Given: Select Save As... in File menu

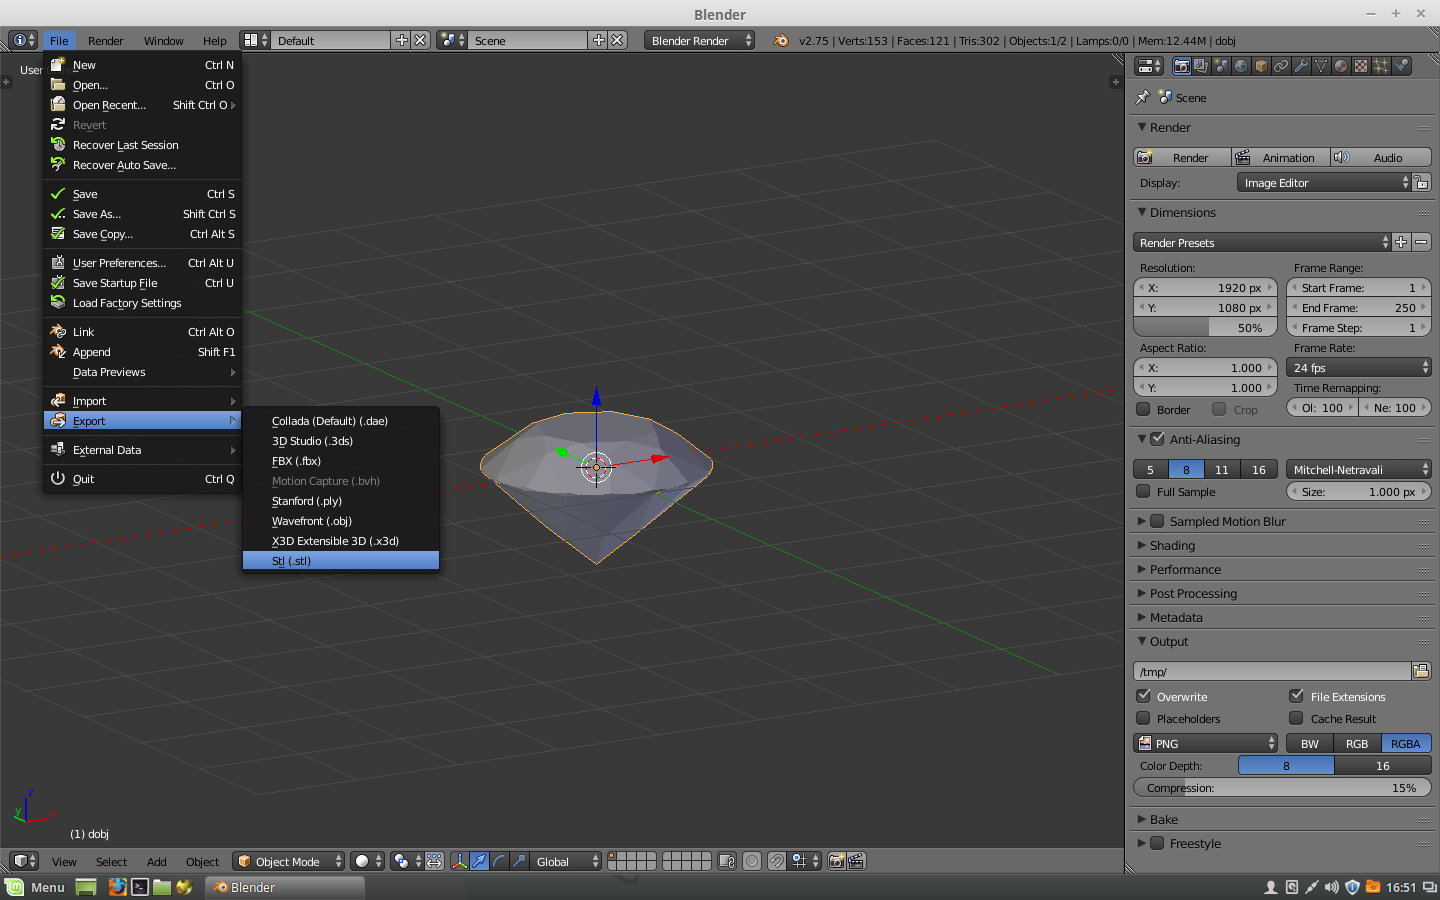Looking at the screenshot, I should [x=143, y=214].
